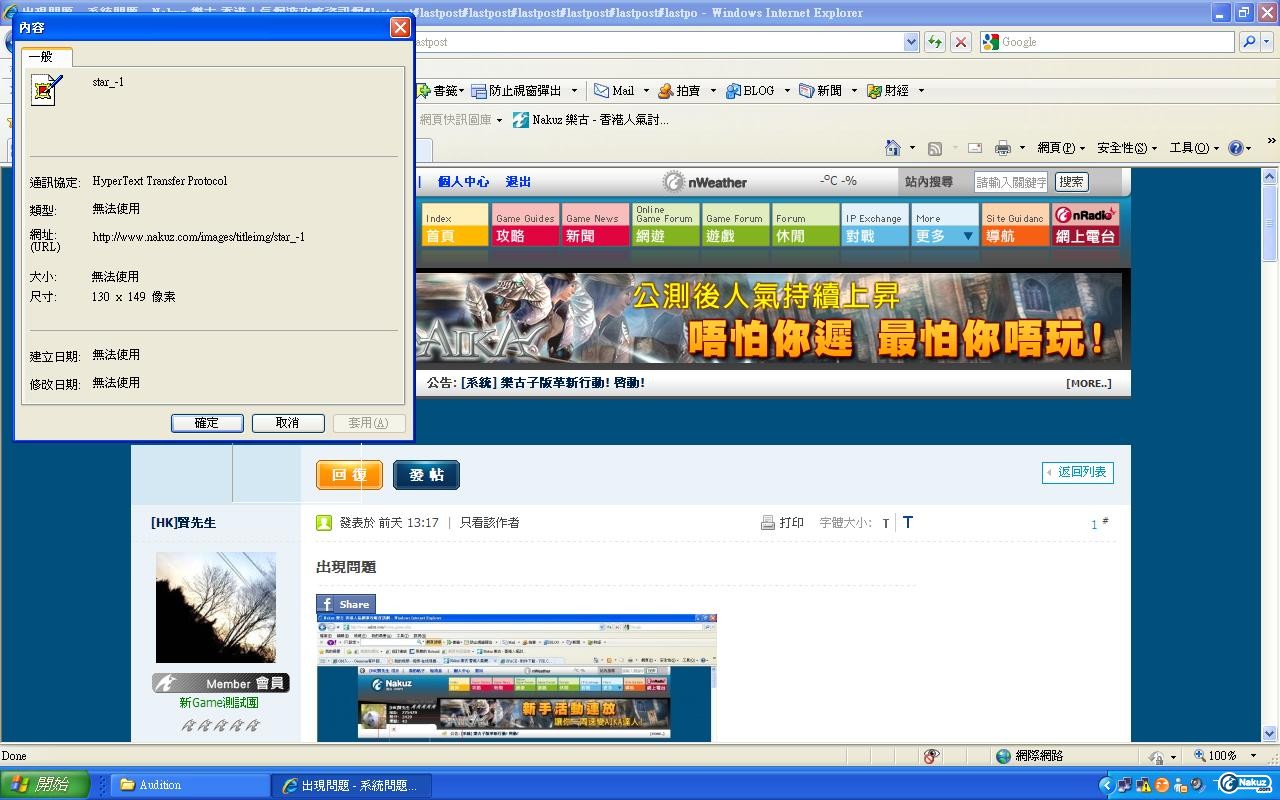Click the embedded screenshot image in the post
Image resolution: width=1280 pixels, height=800 pixels.
(x=516, y=678)
